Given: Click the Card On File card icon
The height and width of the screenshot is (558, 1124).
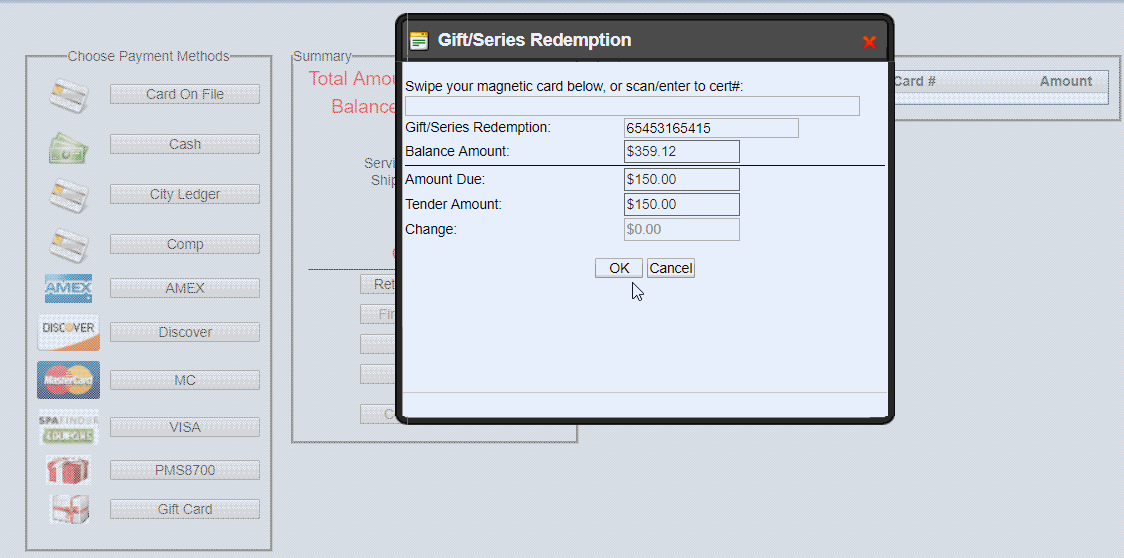Looking at the screenshot, I should [x=69, y=95].
